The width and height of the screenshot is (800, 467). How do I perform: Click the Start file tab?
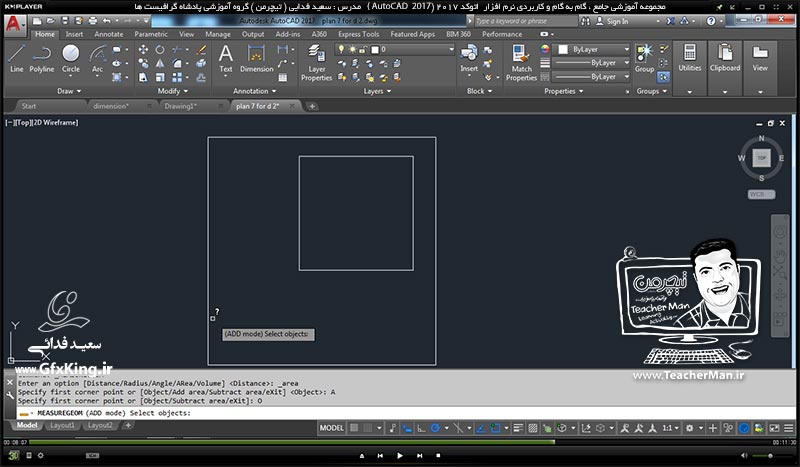29,106
